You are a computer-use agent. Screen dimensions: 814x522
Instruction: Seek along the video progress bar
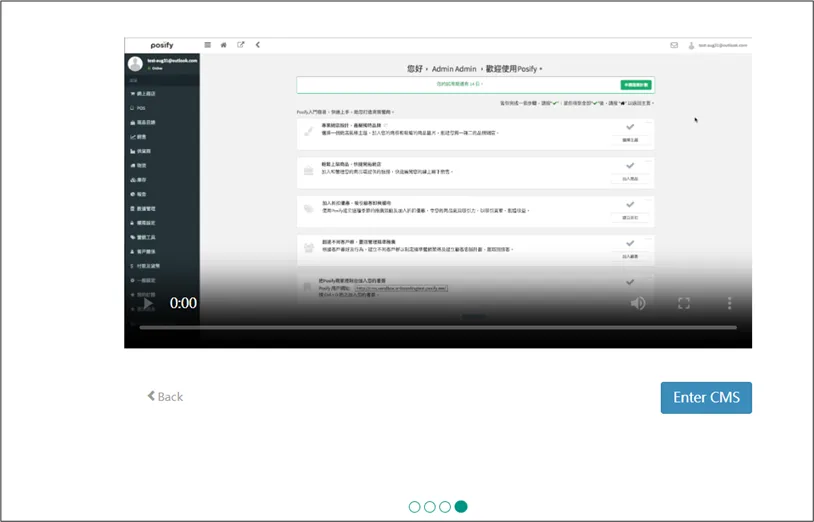point(438,327)
